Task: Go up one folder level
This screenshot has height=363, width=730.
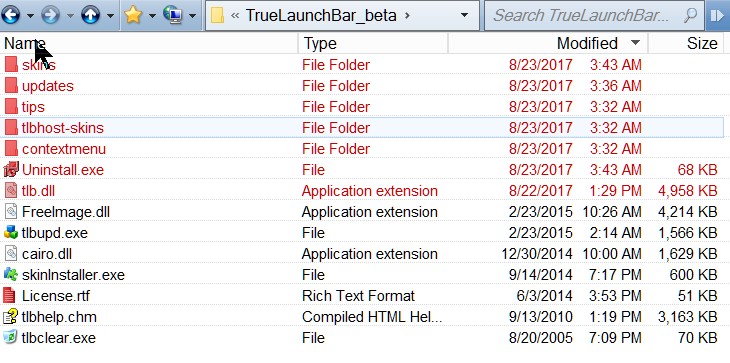Action: (90, 15)
